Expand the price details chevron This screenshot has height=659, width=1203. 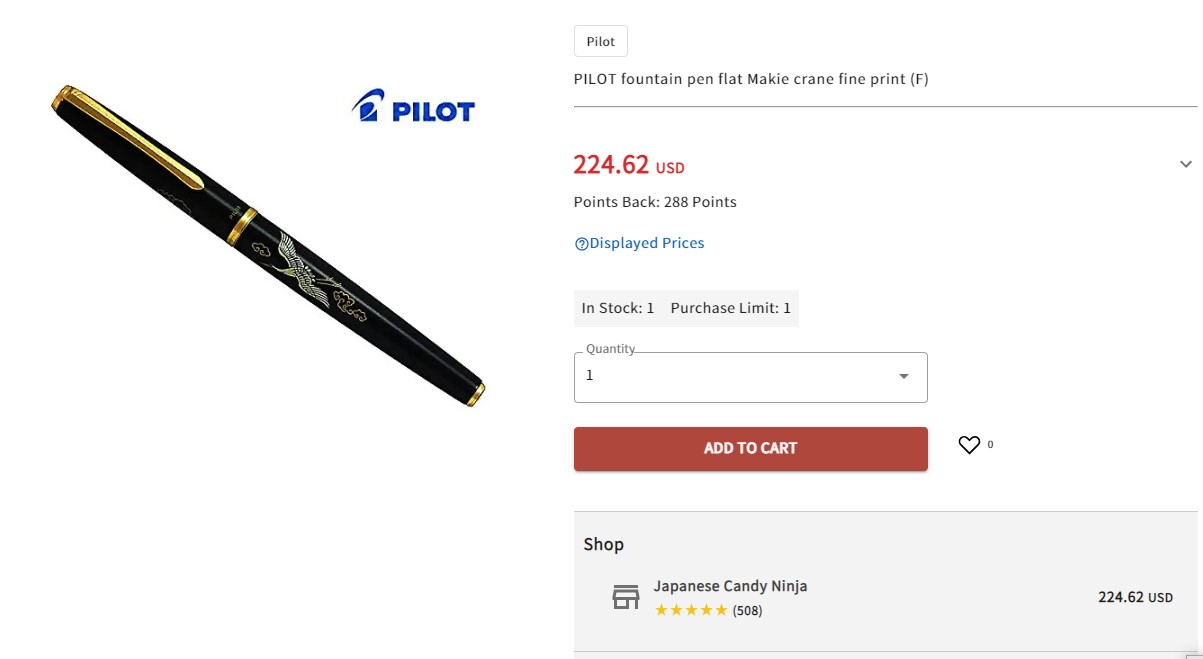click(x=1186, y=164)
